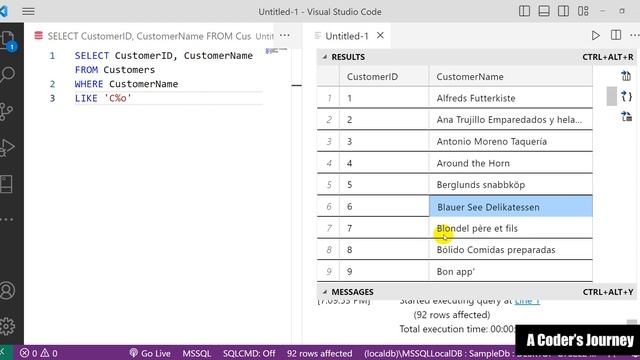Click the 92 rows affected status entry
640x360 pixels.
319,353
